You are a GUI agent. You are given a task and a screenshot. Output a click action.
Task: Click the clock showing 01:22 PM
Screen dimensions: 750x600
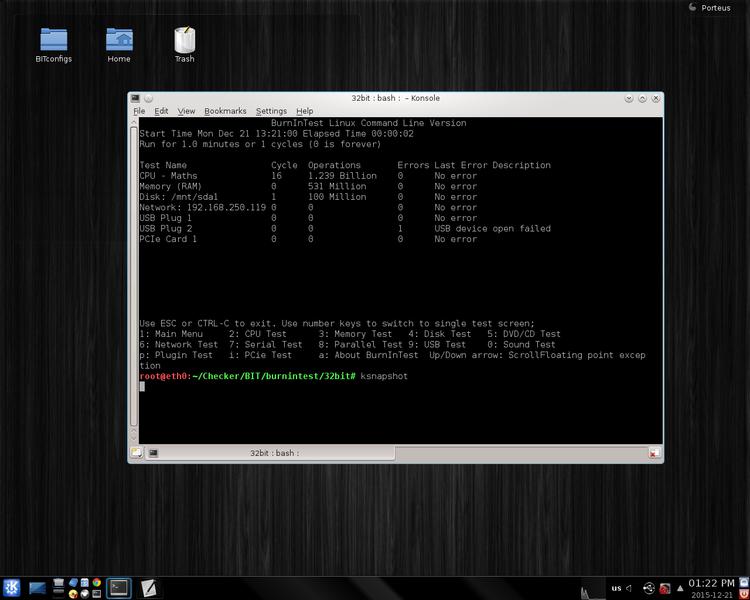(x=711, y=584)
